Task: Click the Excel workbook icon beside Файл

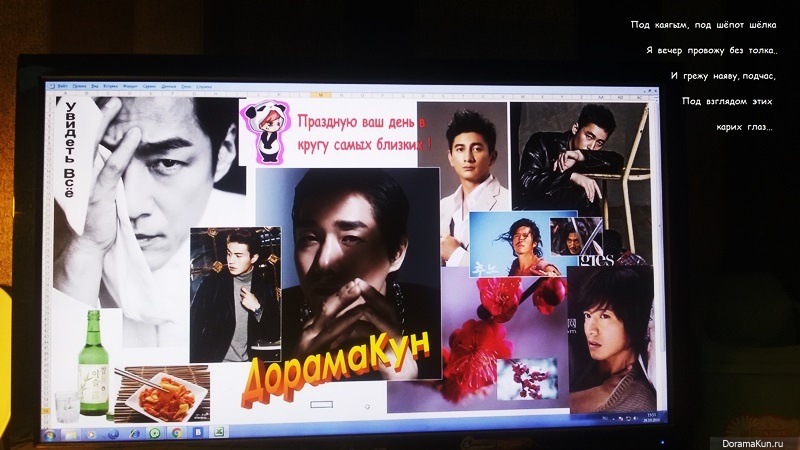Action: click(x=52, y=86)
